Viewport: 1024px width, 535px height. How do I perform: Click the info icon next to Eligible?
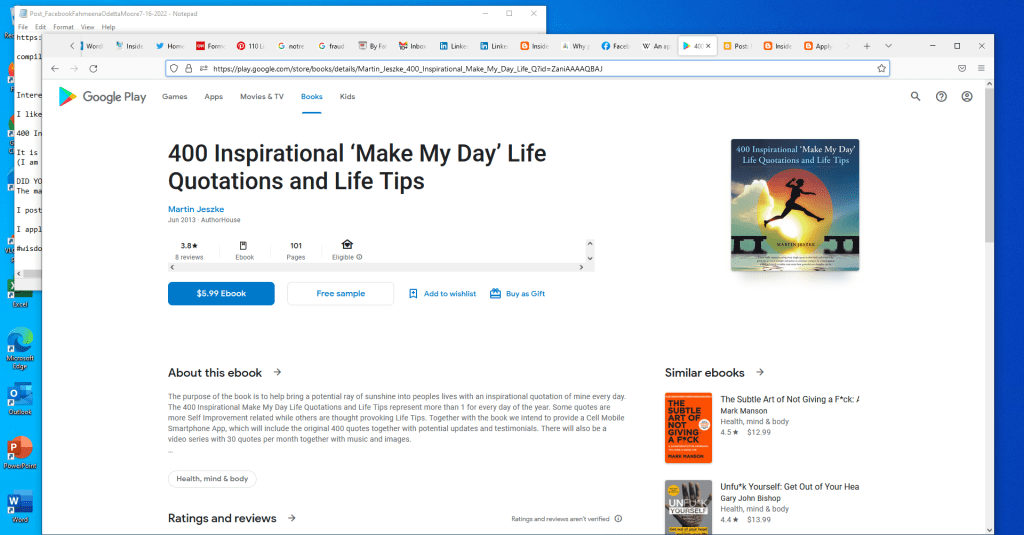[x=359, y=257]
